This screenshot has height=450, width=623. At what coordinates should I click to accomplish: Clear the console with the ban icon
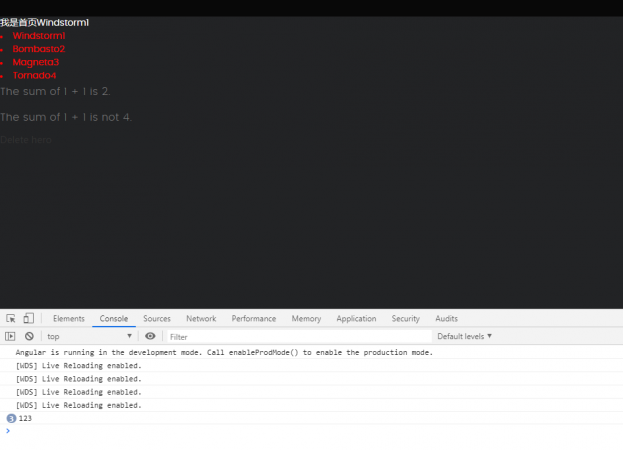29,336
